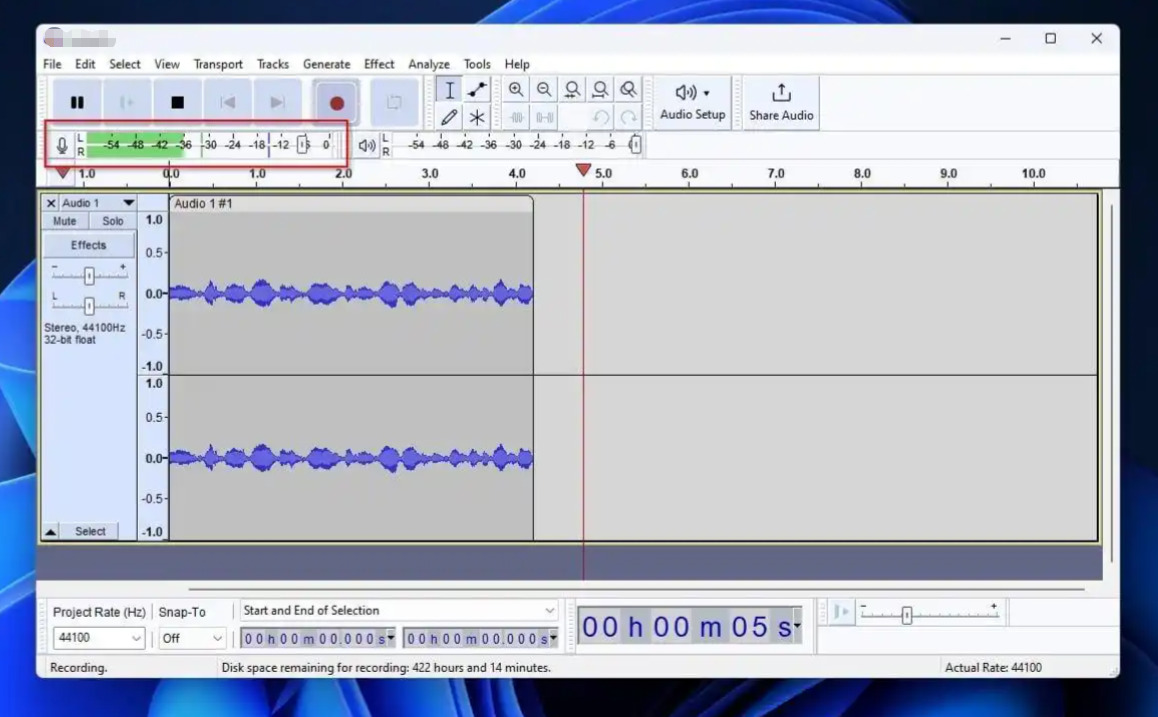Viewport: 1158px width, 717px height.
Task: Toggle the Loop button
Action: [394, 102]
